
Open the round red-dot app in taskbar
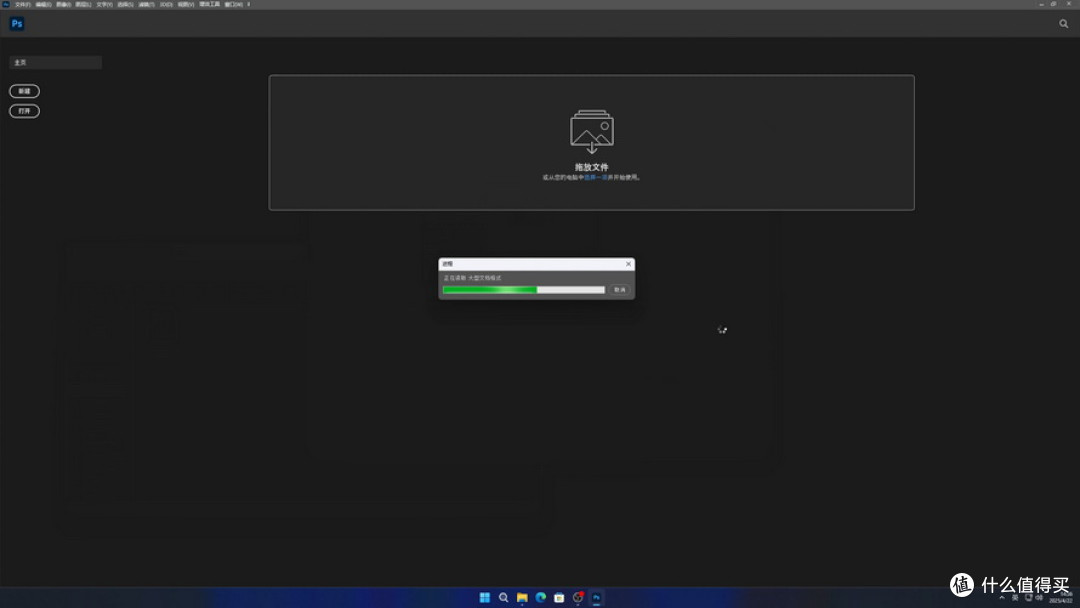click(578, 598)
